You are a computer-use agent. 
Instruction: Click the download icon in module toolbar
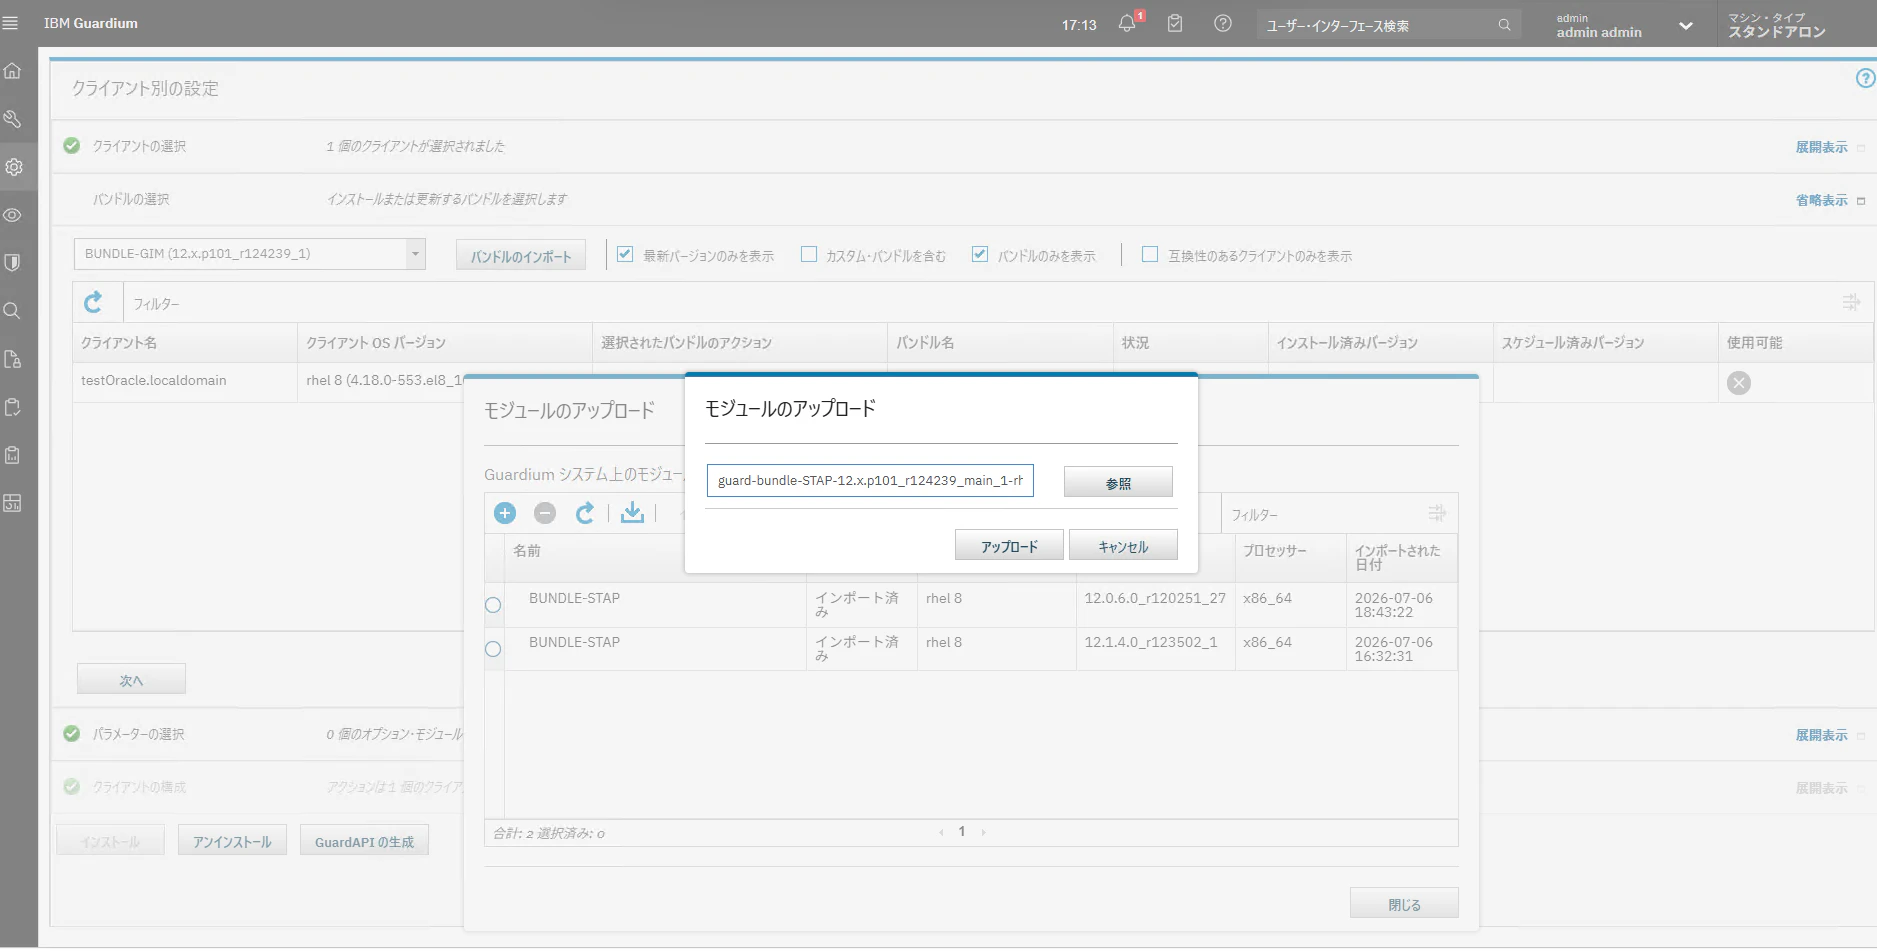click(632, 513)
